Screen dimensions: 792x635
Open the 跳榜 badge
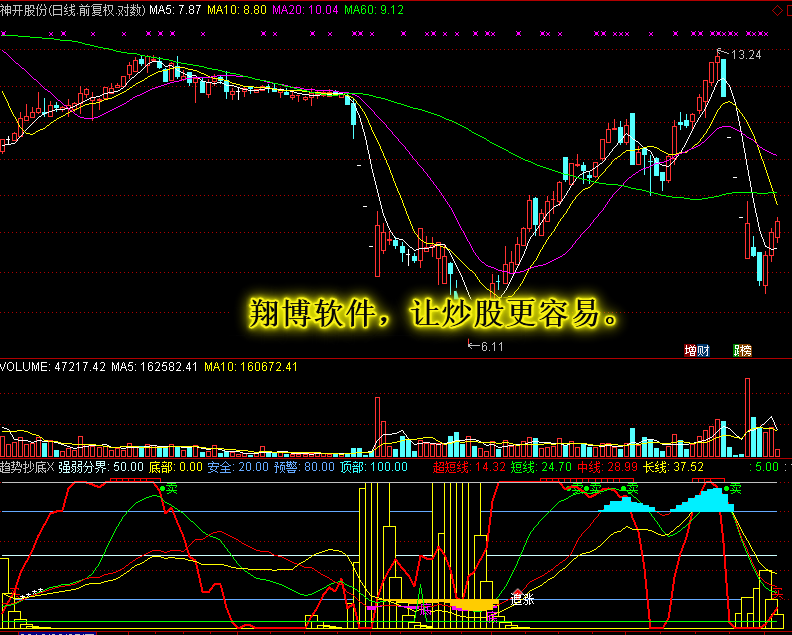(742, 350)
